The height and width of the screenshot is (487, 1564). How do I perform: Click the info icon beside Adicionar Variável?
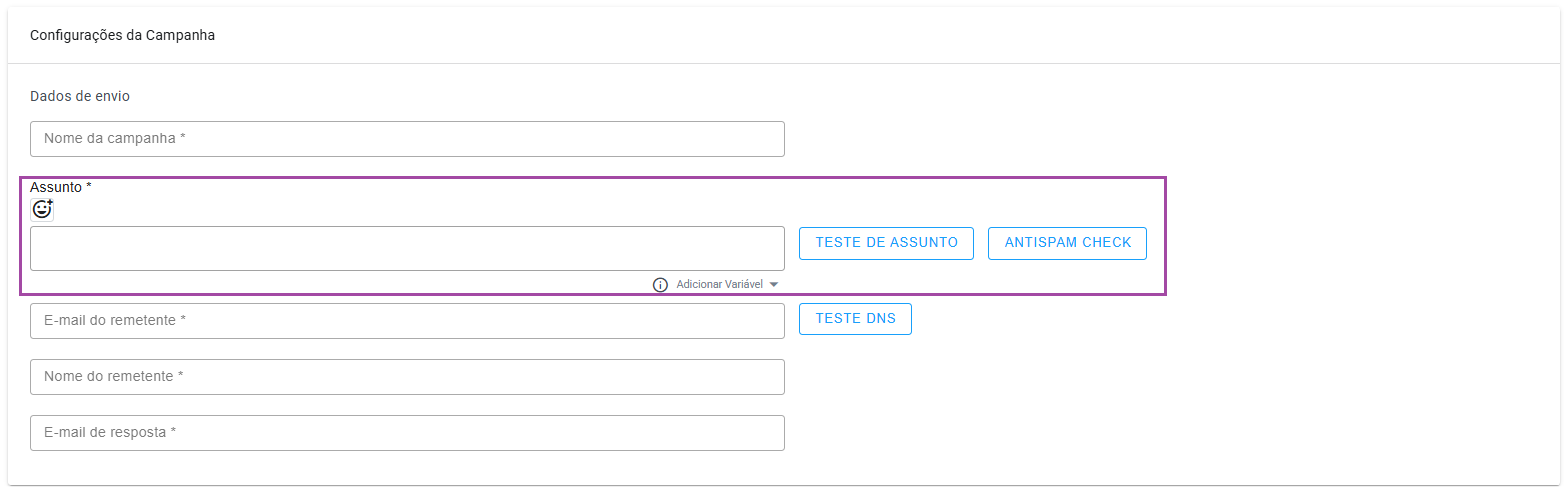point(660,285)
